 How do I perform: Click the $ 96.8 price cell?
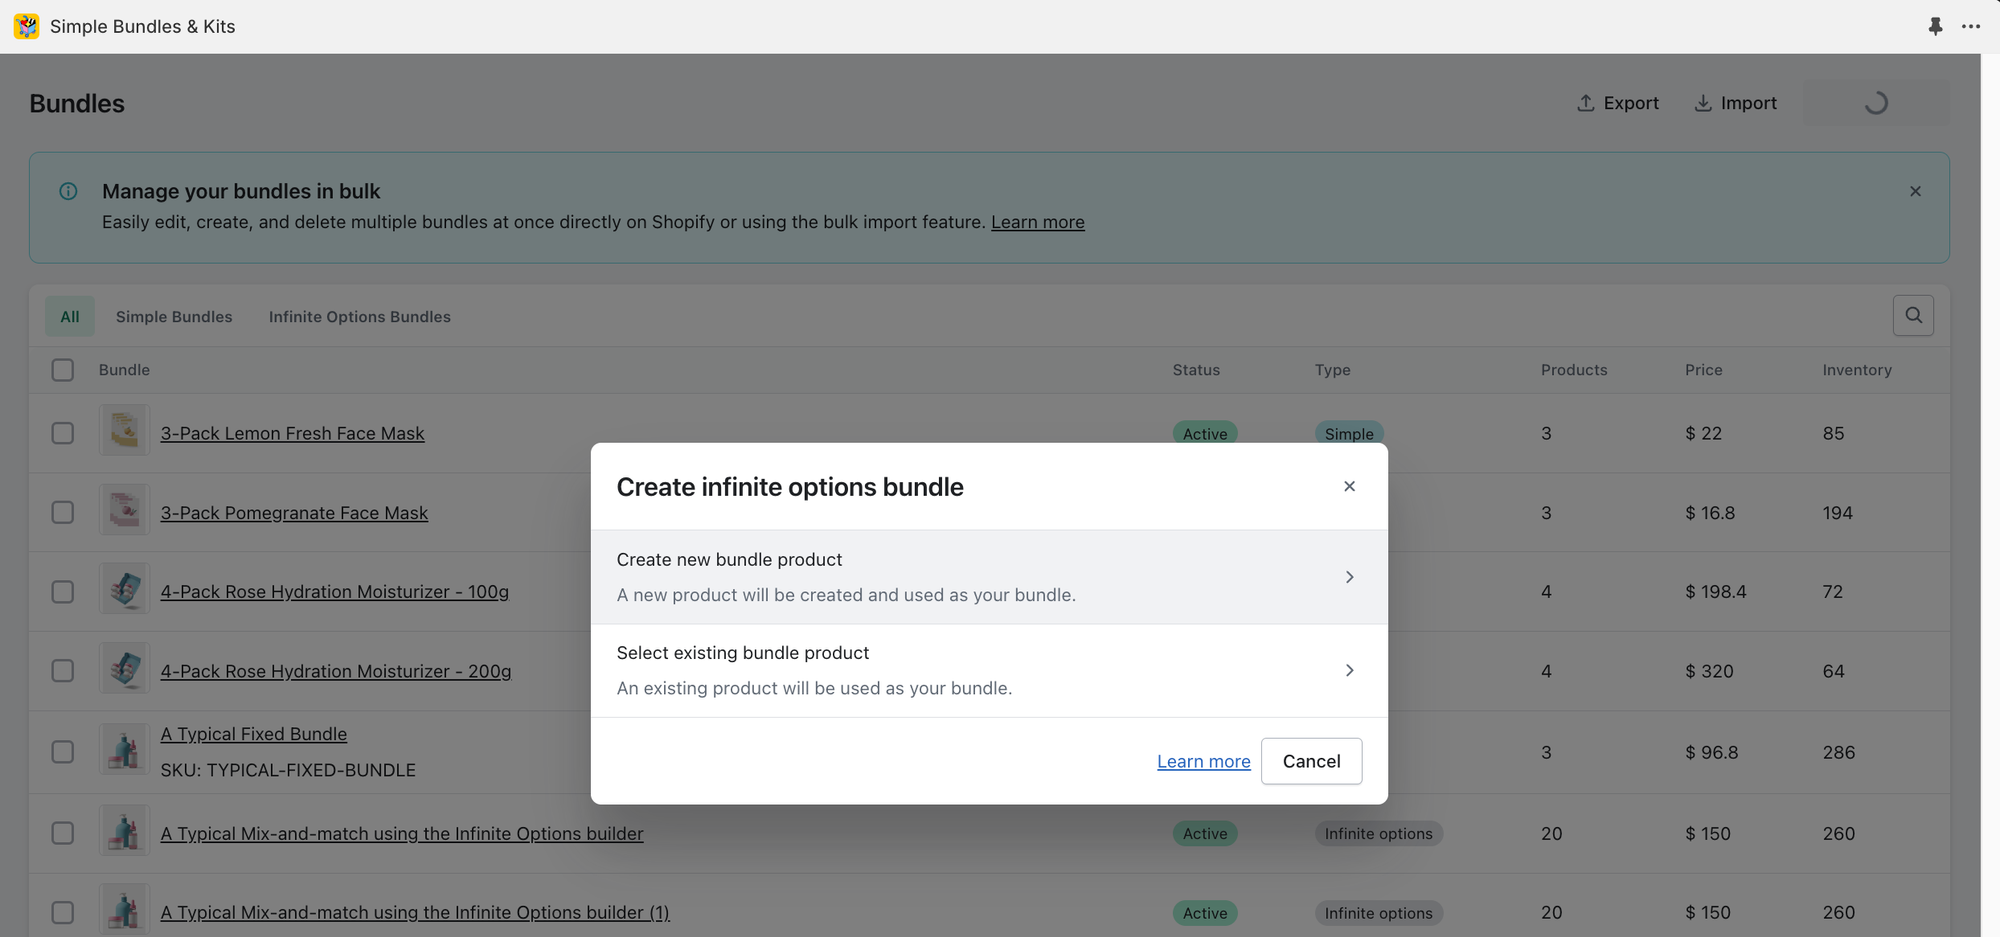(x=1711, y=752)
